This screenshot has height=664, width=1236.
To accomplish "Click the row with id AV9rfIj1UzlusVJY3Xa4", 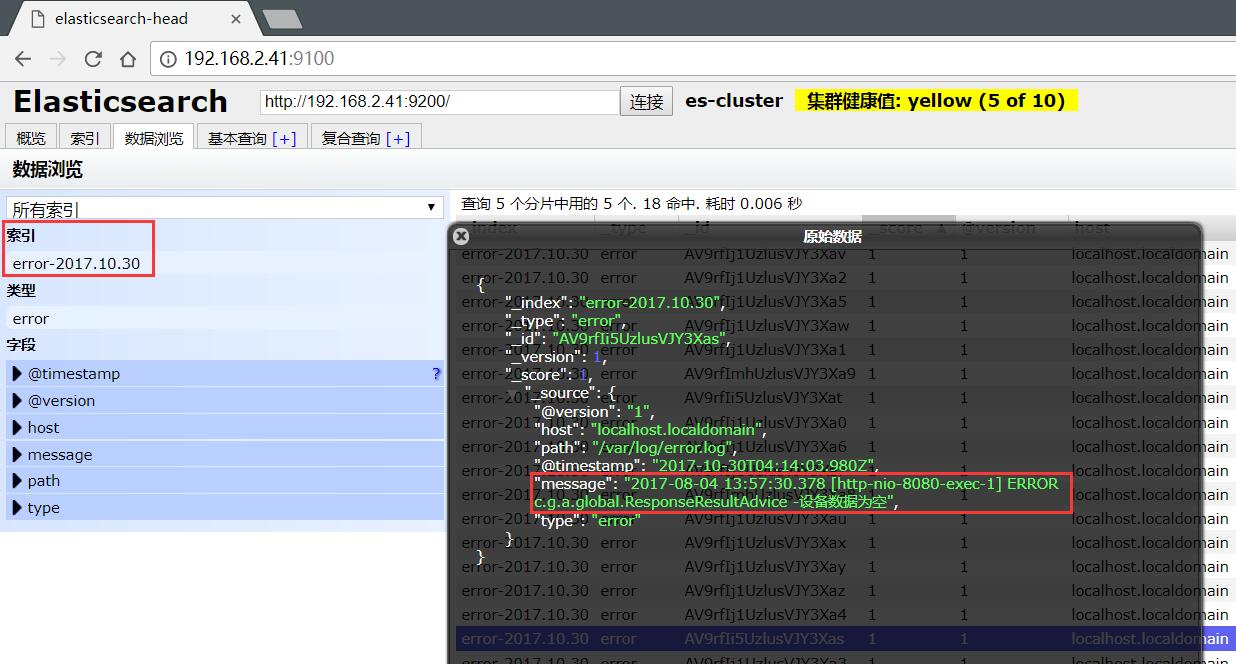I will click(845, 614).
